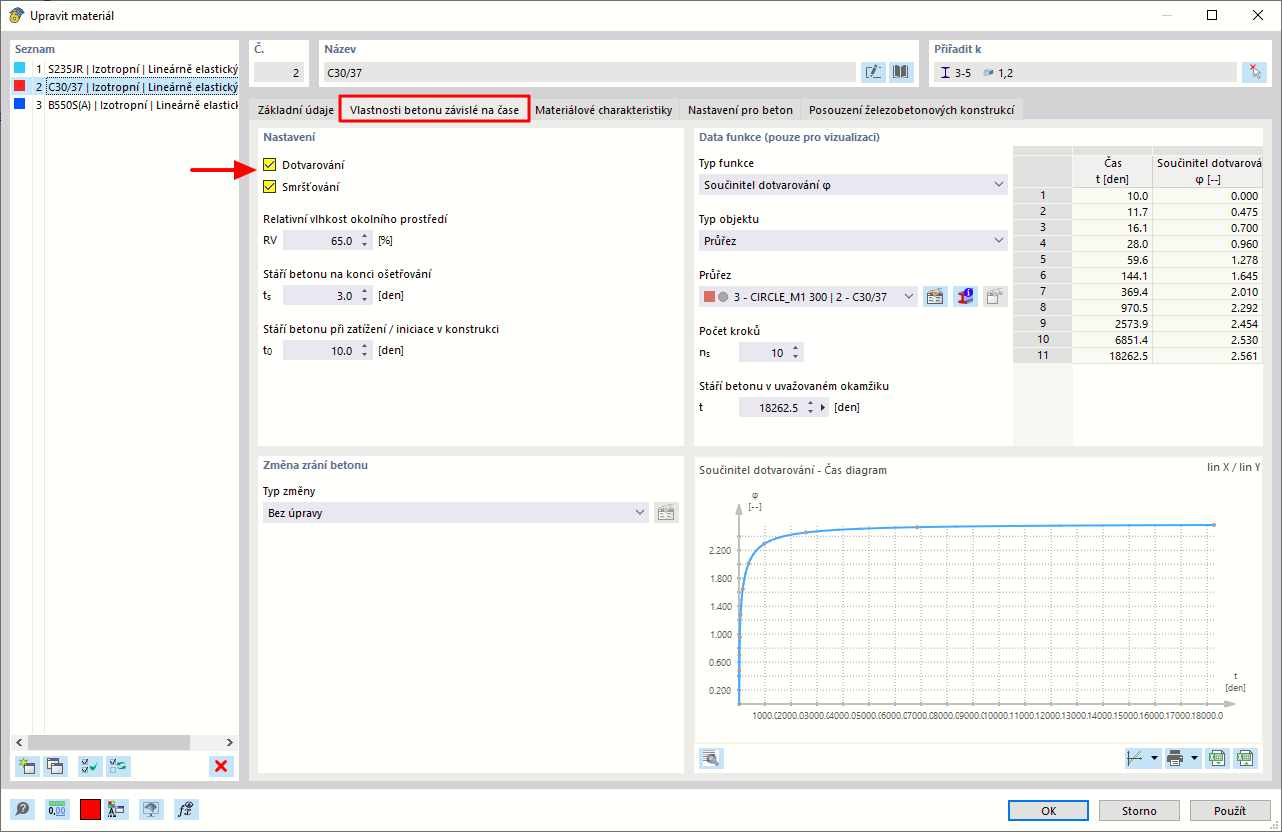Screen dimensions: 1282x832
Task: Expand the print options dropdown arrow
Action: tap(1195, 758)
